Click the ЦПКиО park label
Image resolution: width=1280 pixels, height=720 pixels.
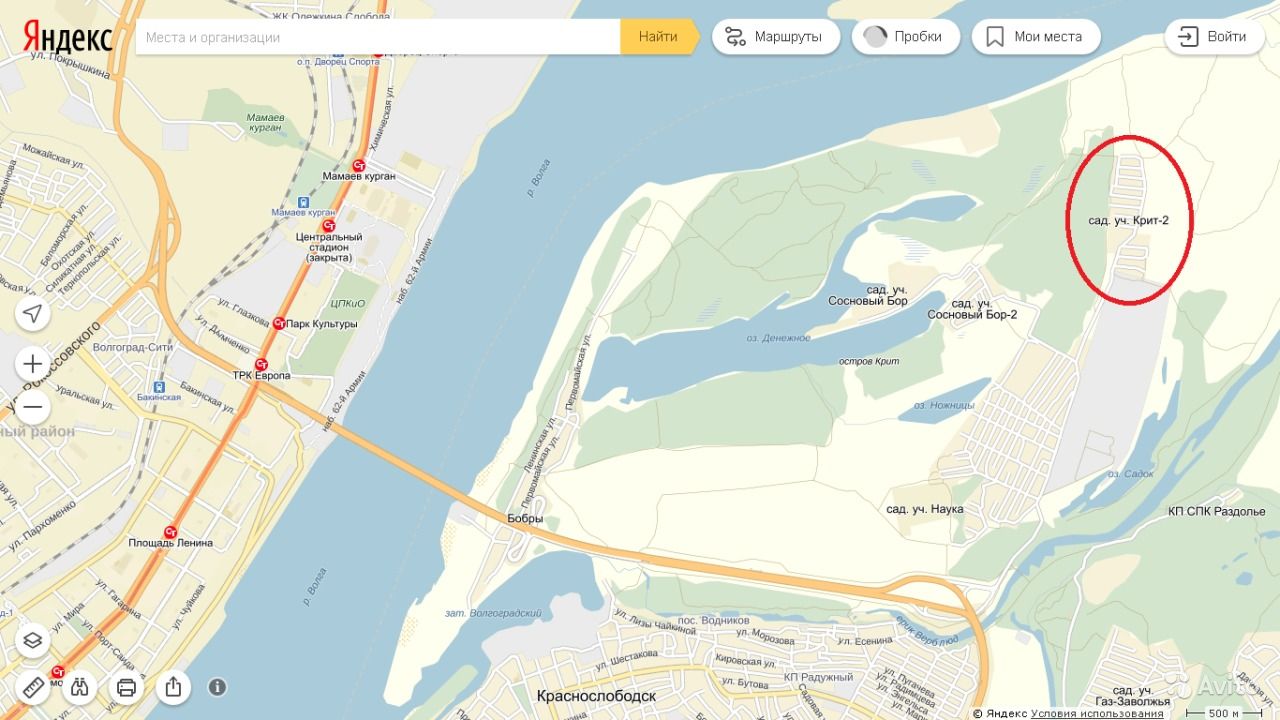click(347, 303)
